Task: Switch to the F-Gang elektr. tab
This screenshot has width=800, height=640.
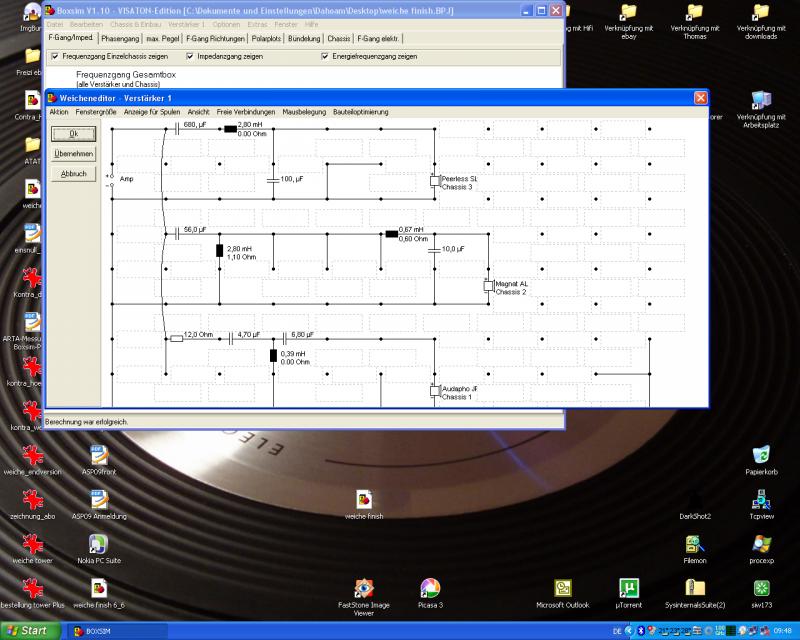Action: point(378,39)
